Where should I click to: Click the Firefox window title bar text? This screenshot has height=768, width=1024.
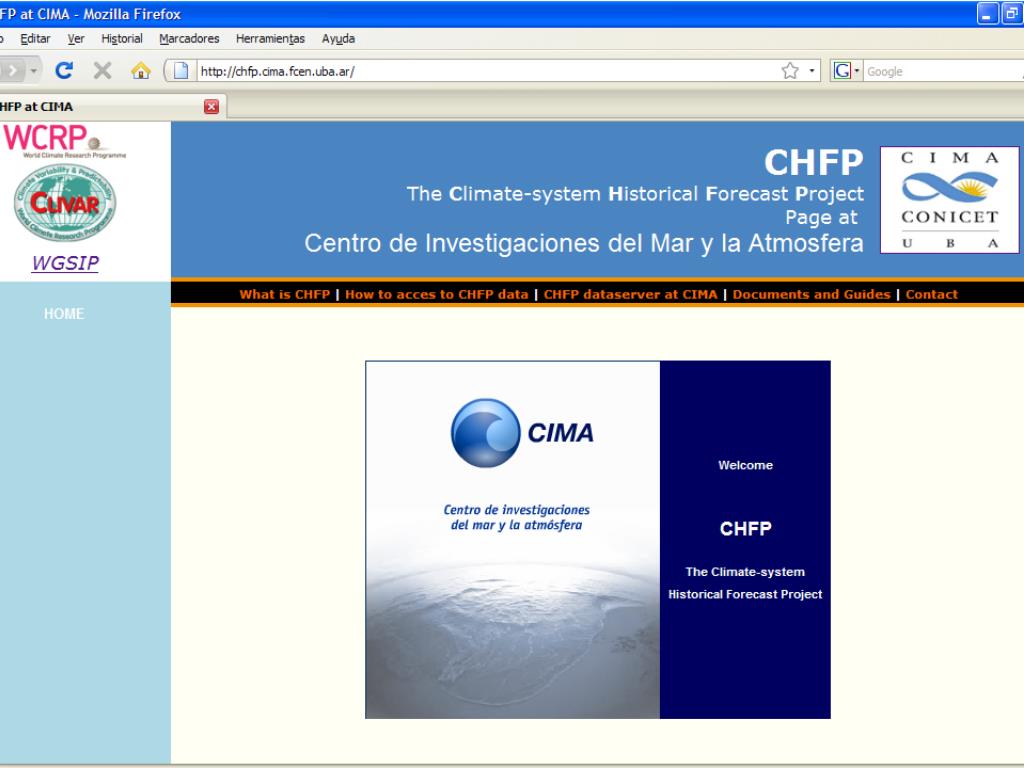point(91,14)
